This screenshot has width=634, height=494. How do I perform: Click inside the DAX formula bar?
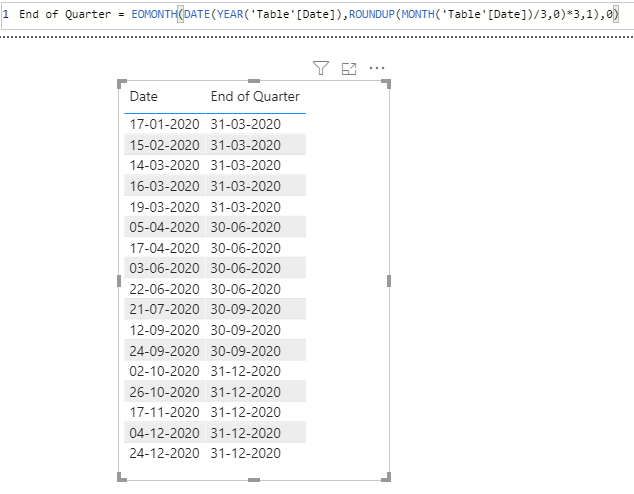tap(317, 15)
